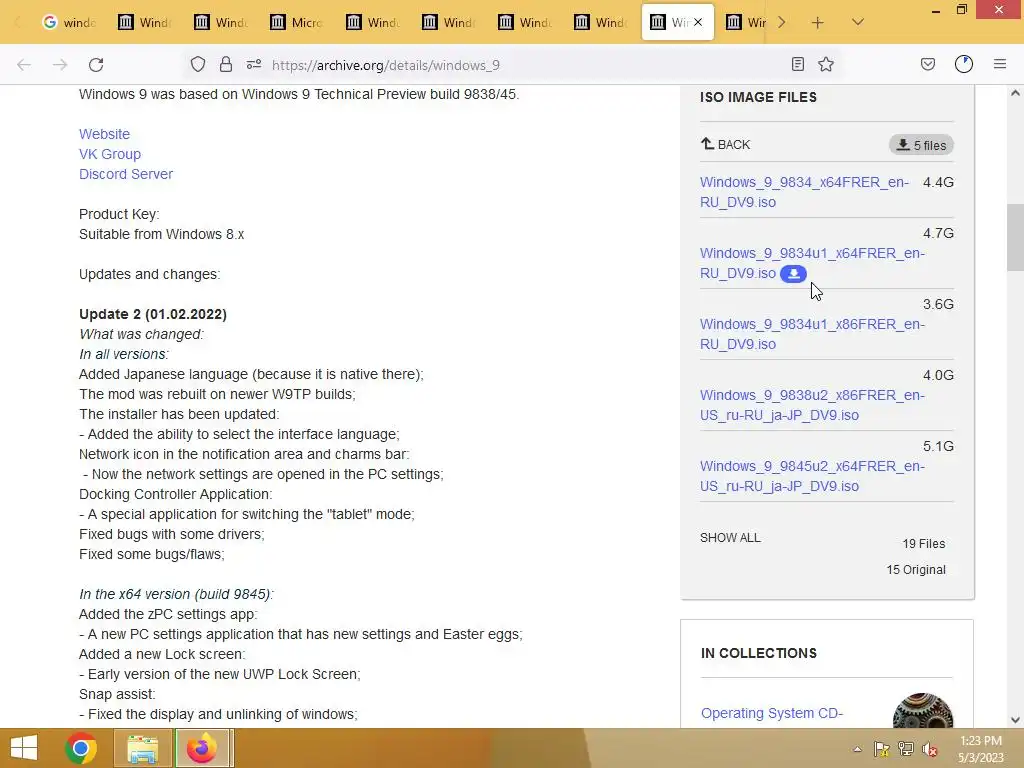Toggle Reader View icon
1024x768 pixels.
(x=797, y=64)
